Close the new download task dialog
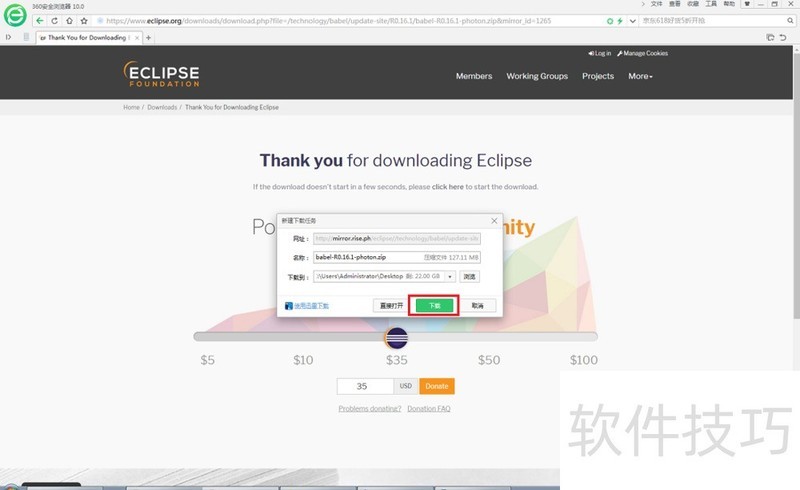Image resolution: width=800 pixels, height=490 pixels. coord(494,220)
